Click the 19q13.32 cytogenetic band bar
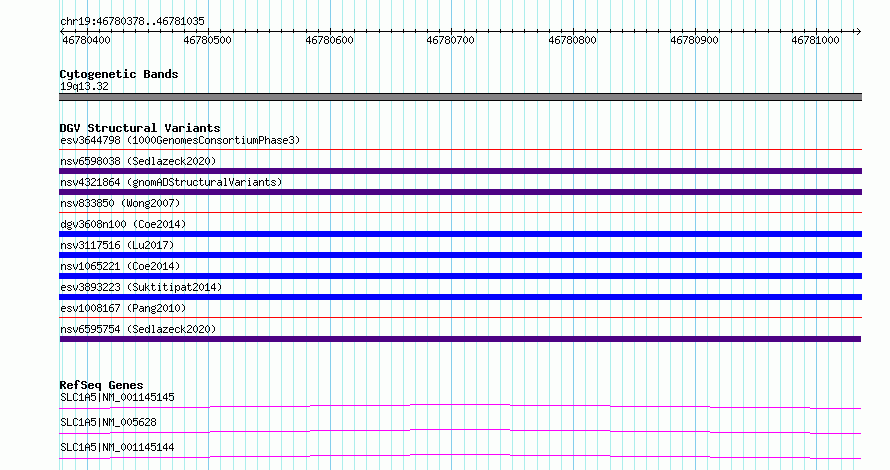Viewport: 890px width, 470px height. 460,97
